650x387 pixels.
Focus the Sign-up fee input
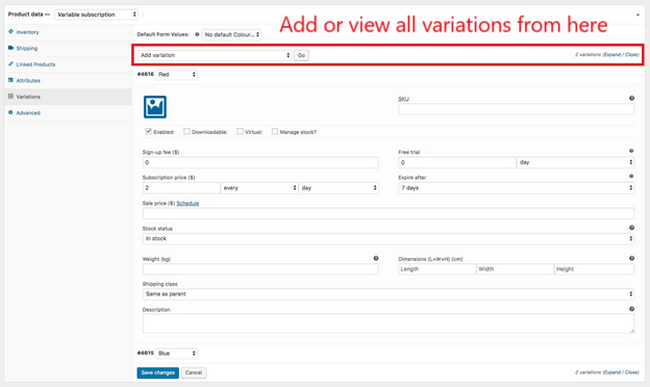click(260, 162)
